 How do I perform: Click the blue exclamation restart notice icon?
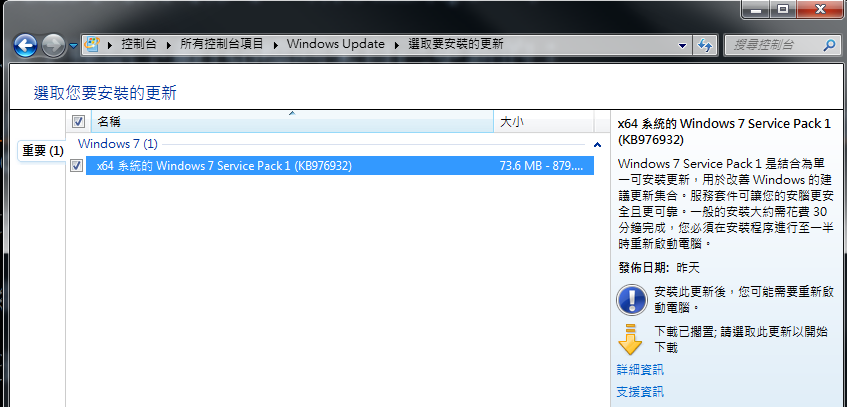631,299
